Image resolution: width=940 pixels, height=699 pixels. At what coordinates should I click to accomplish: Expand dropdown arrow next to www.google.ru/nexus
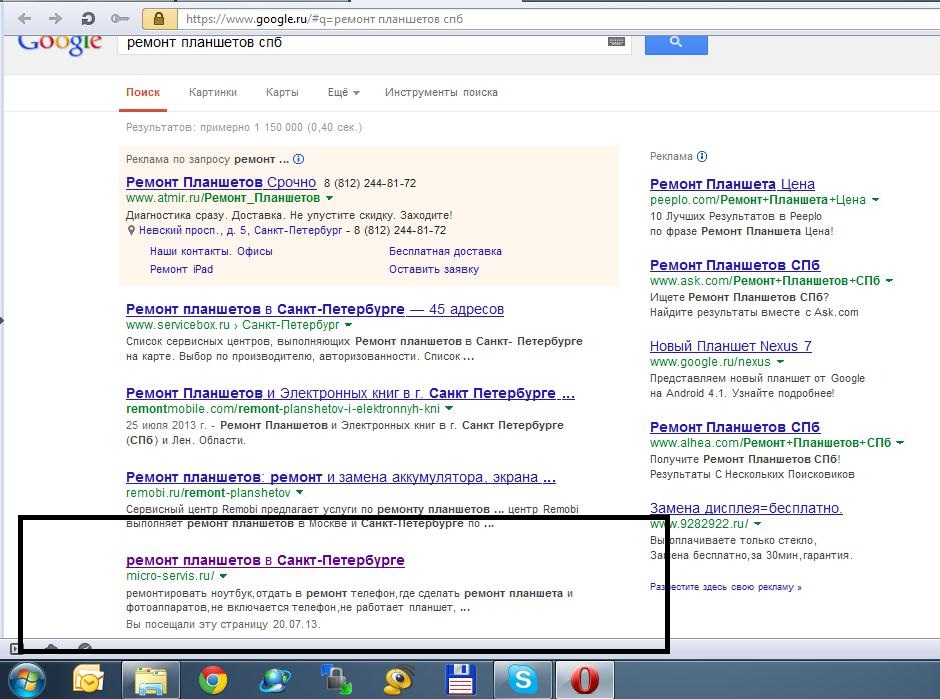pos(780,362)
